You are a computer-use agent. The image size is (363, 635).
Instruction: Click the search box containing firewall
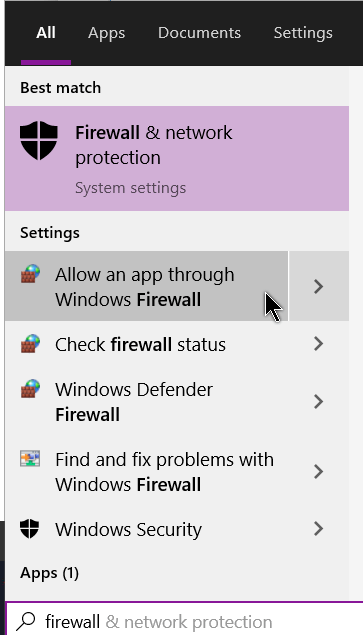pyautogui.click(x=184, y=621)
